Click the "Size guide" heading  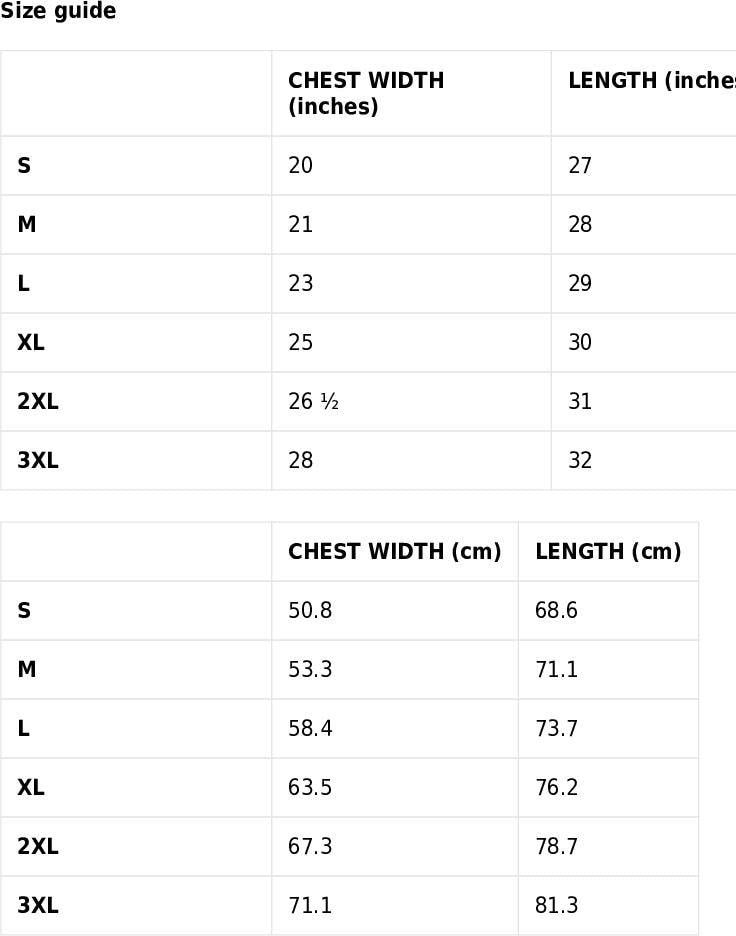click(x=58, y=12)
